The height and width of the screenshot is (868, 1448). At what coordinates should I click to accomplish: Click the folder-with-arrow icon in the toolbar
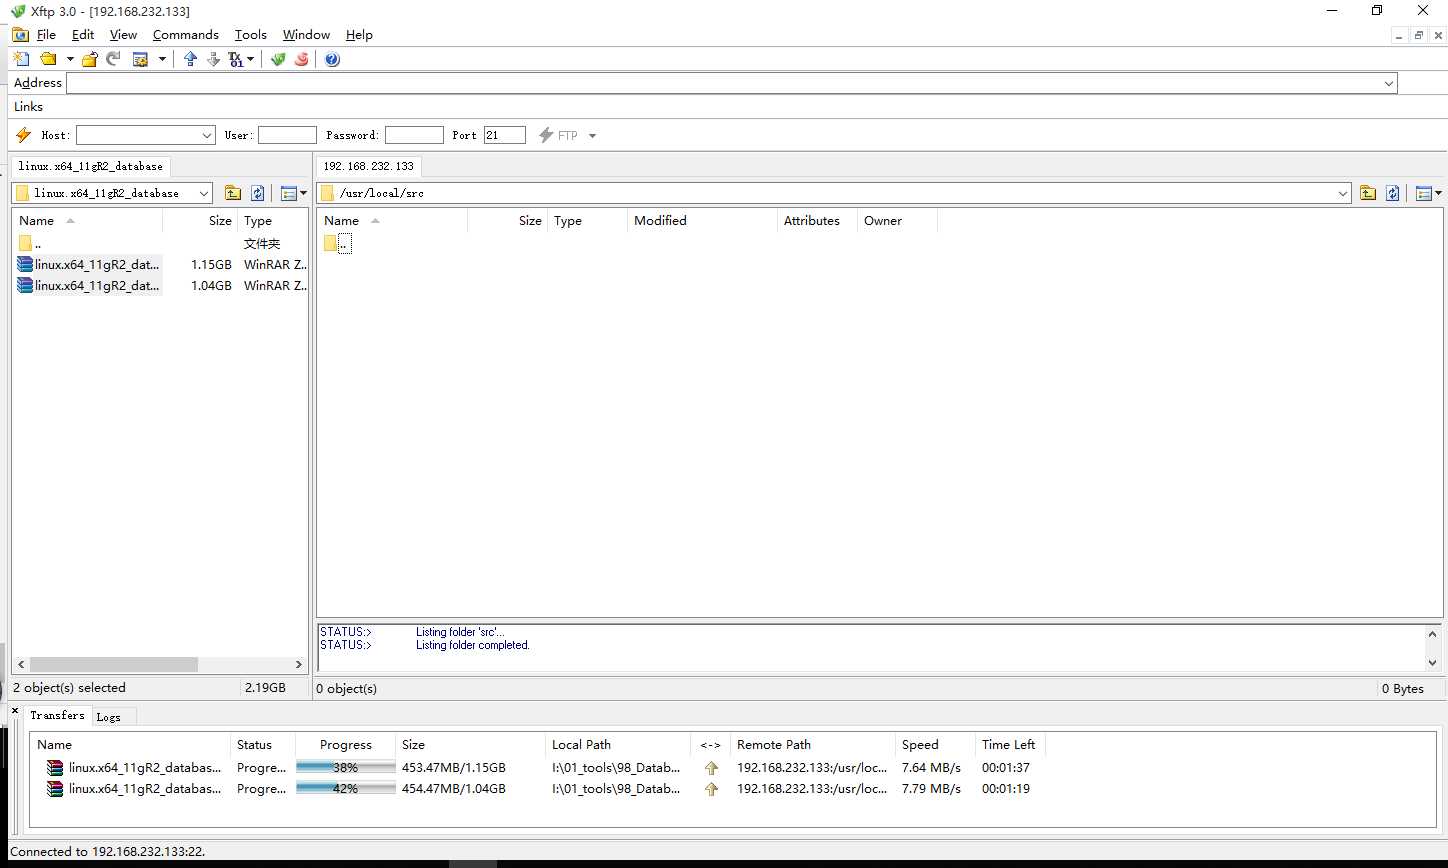coord(90,59)
